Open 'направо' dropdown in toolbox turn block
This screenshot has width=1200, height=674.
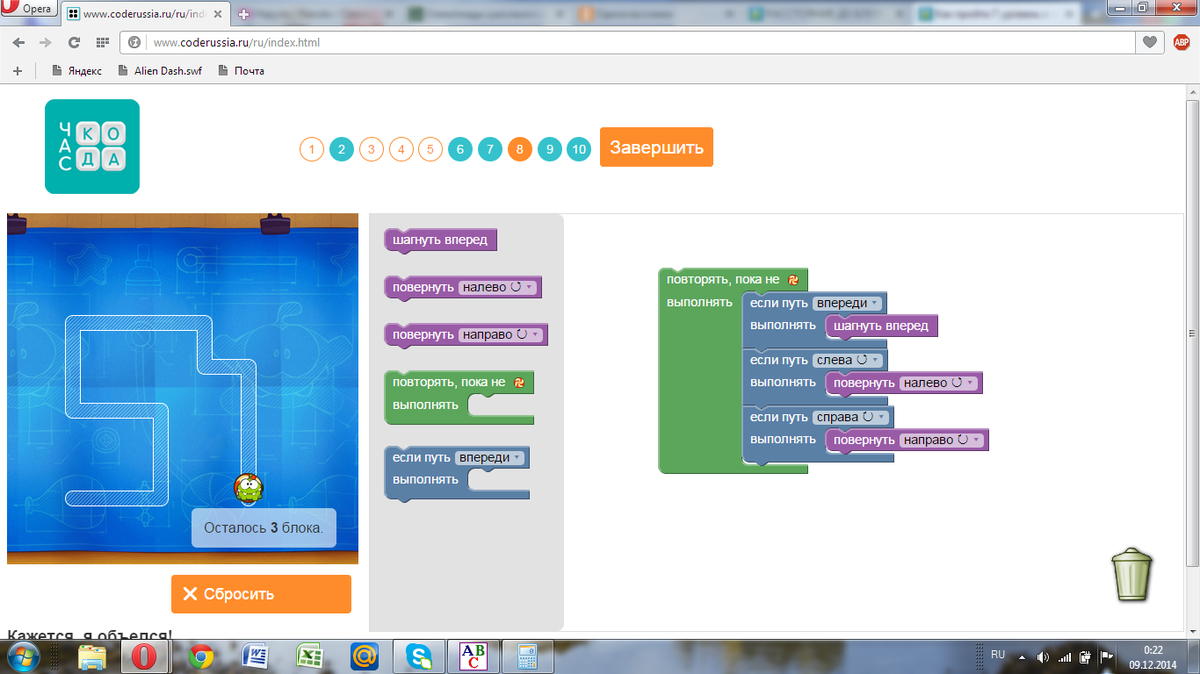pyautogui.click(x=501, y=335)
